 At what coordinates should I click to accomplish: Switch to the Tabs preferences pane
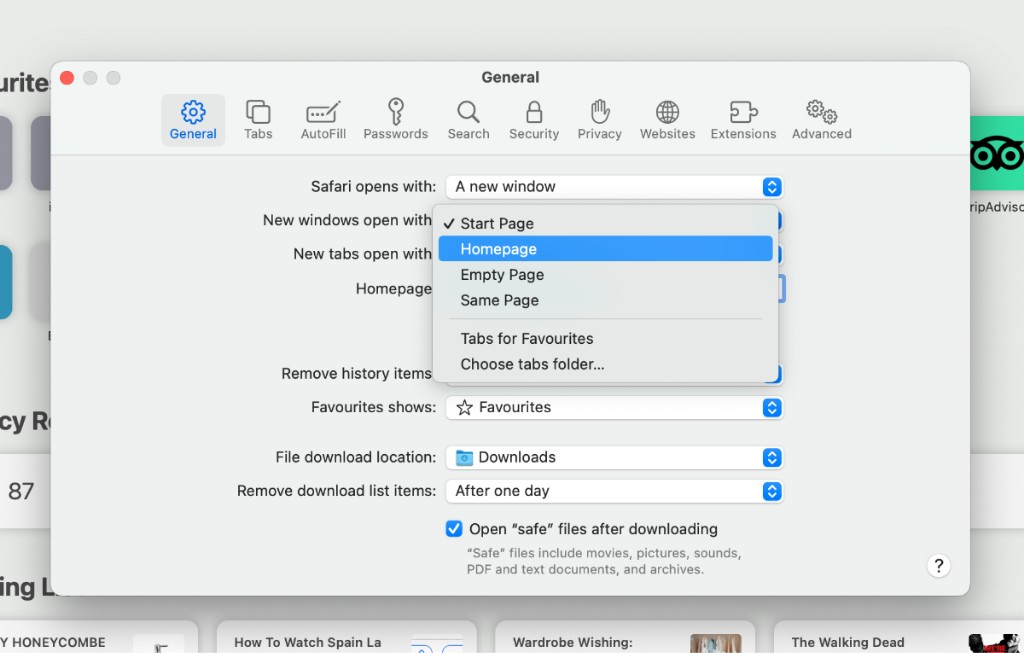click(258, 120)
